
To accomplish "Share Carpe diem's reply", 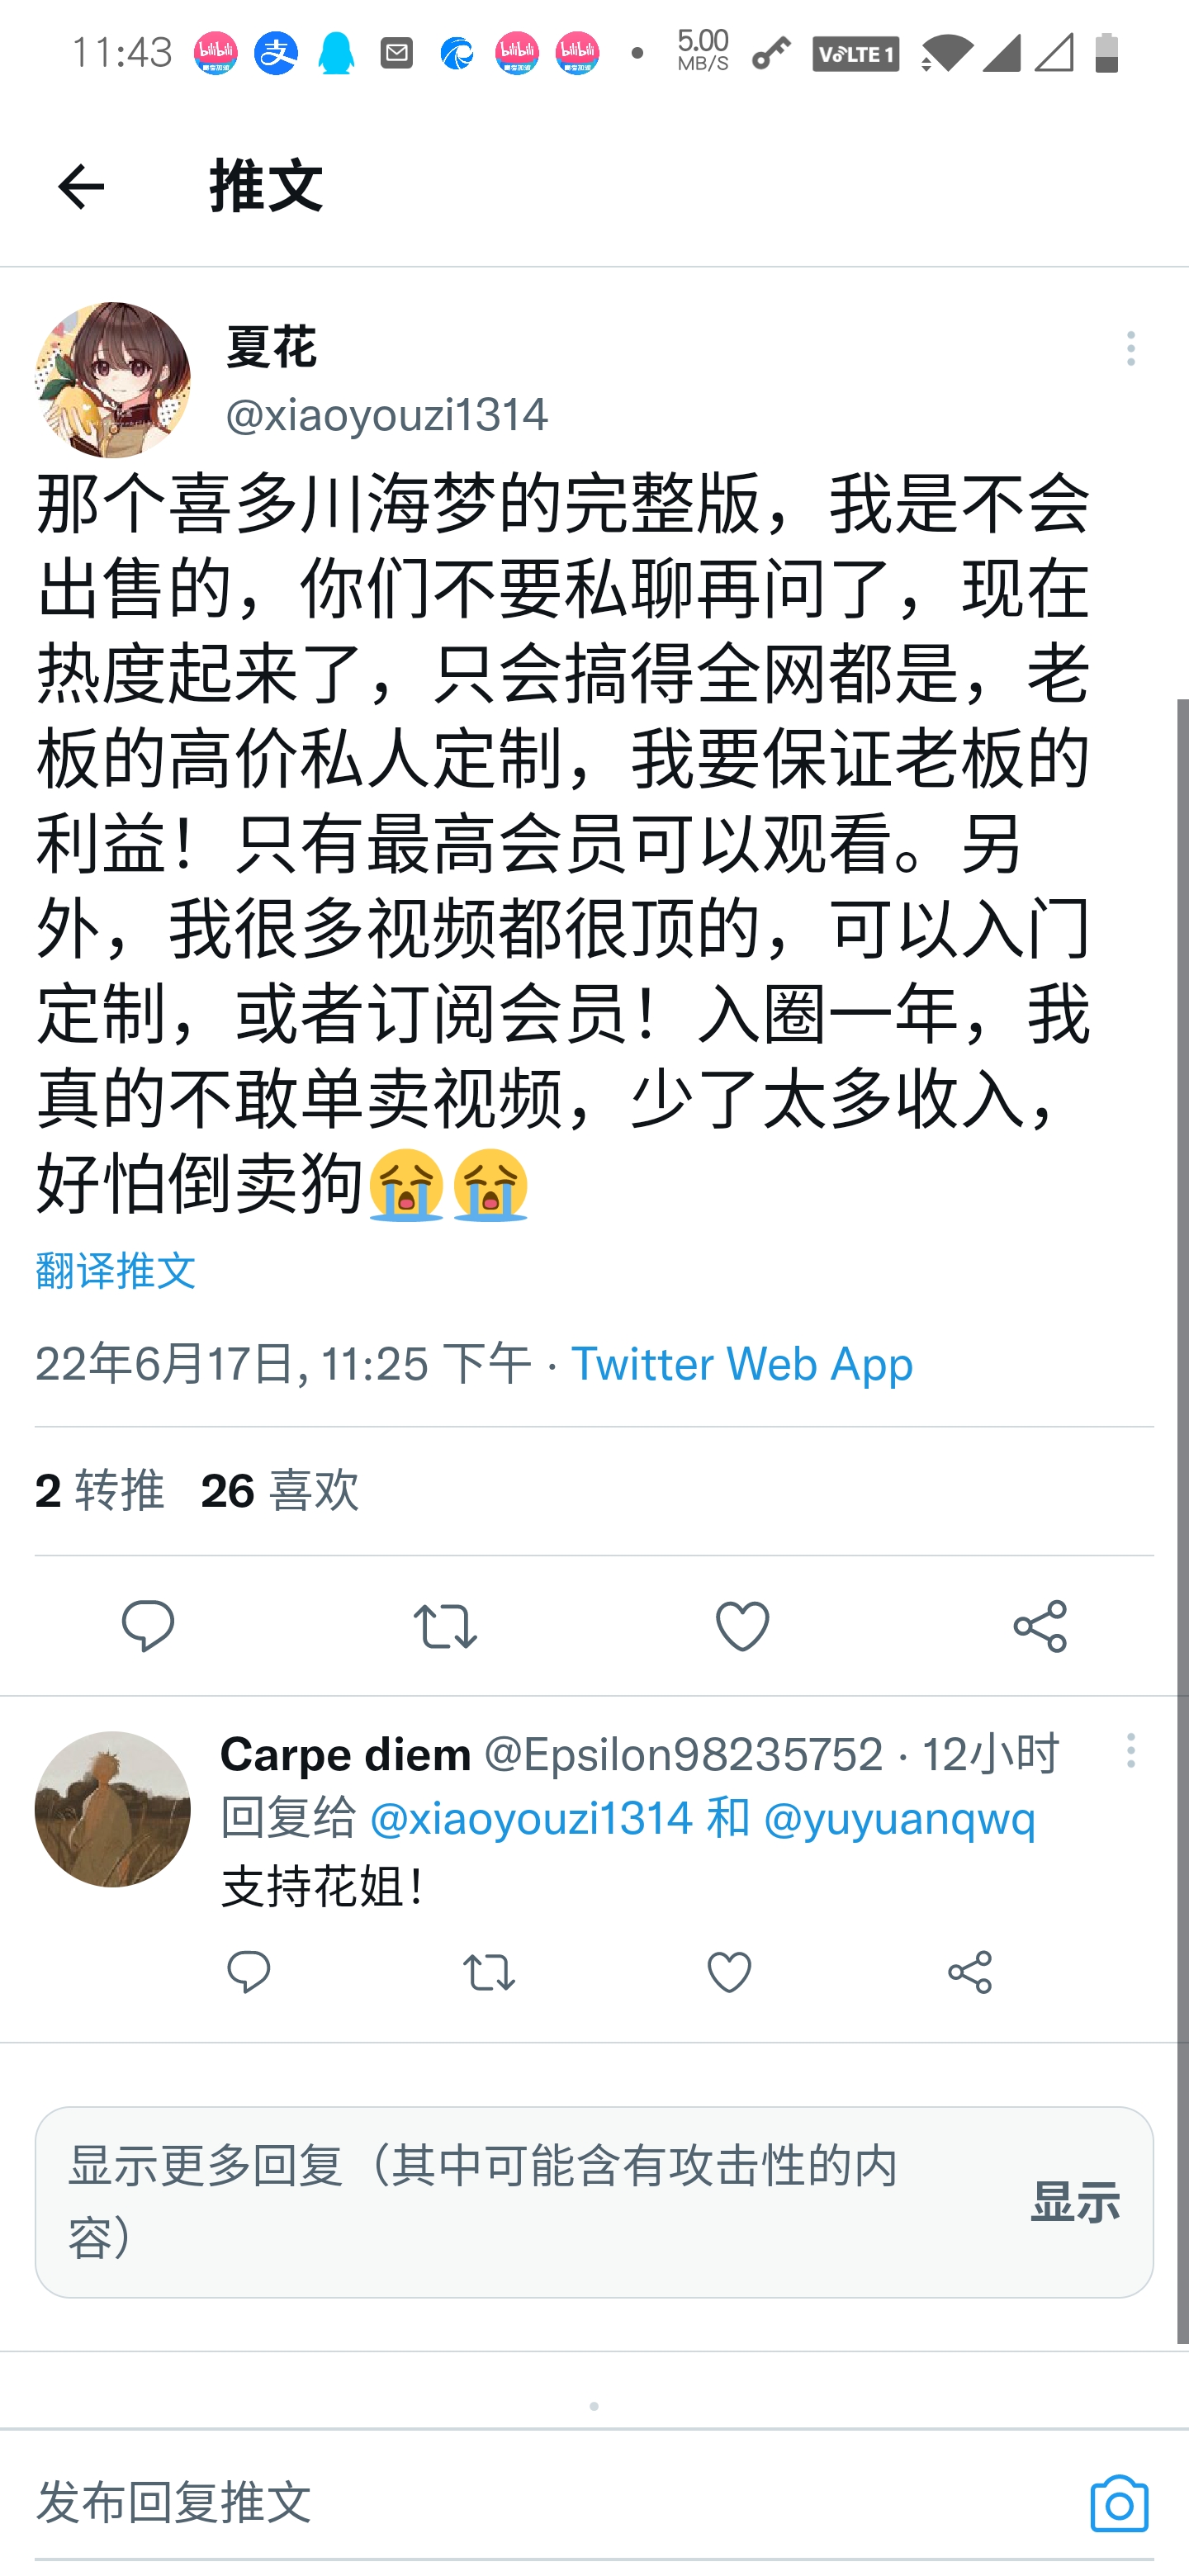I will (970, 1972).
